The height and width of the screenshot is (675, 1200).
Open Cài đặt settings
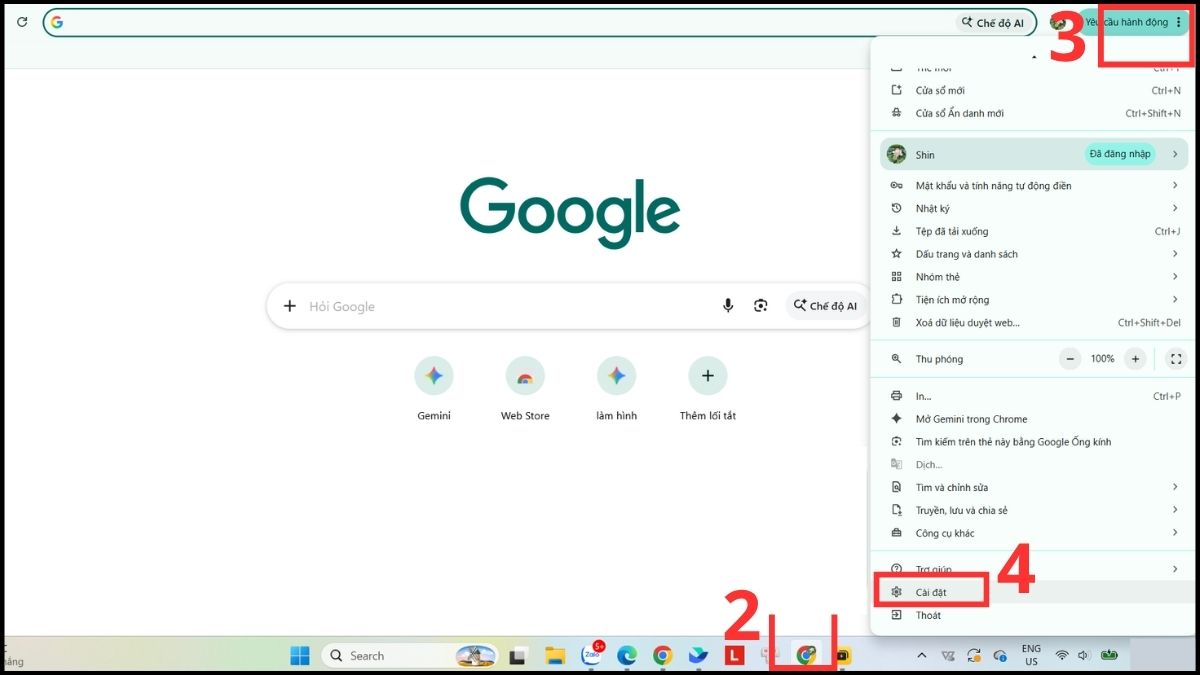pyautogui.click(x=1034, y=592)
